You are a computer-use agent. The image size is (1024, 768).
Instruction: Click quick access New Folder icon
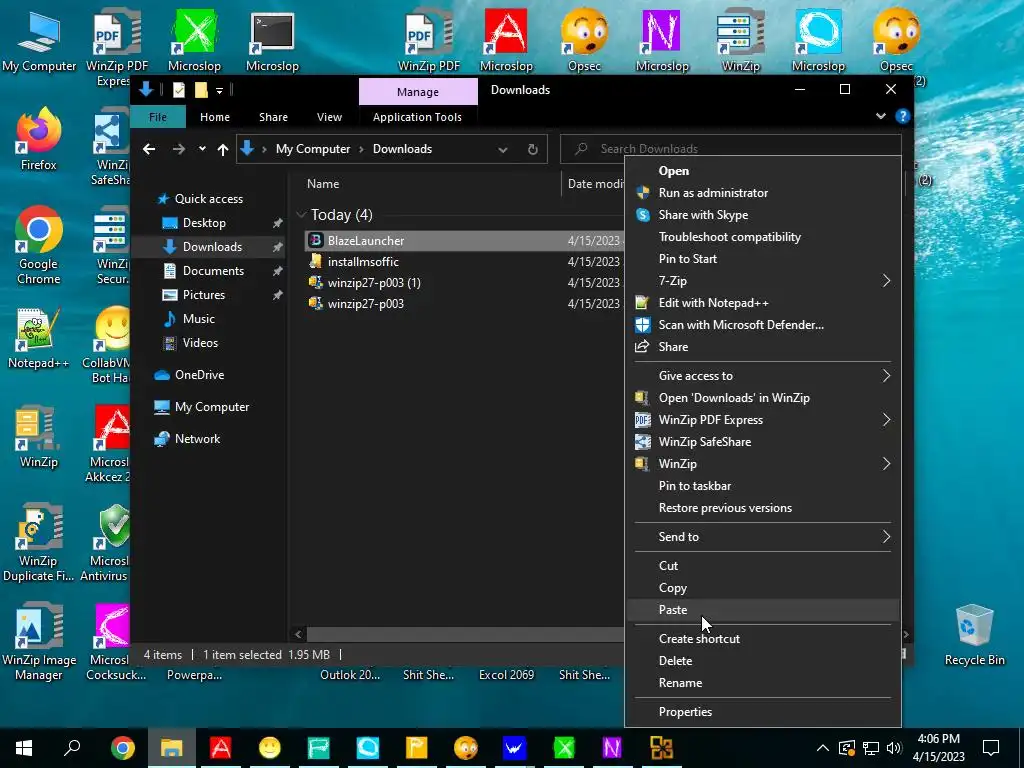pyautogui.click(x=201, y=90)
